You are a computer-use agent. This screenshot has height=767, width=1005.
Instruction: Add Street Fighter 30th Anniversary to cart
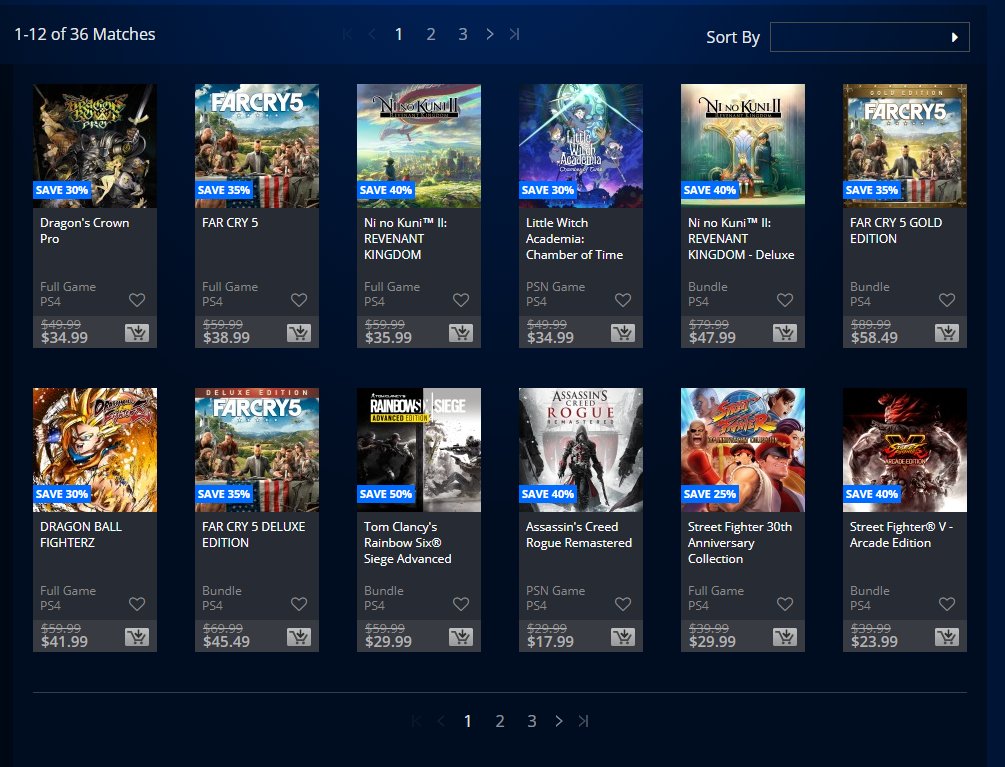[785, 636]
